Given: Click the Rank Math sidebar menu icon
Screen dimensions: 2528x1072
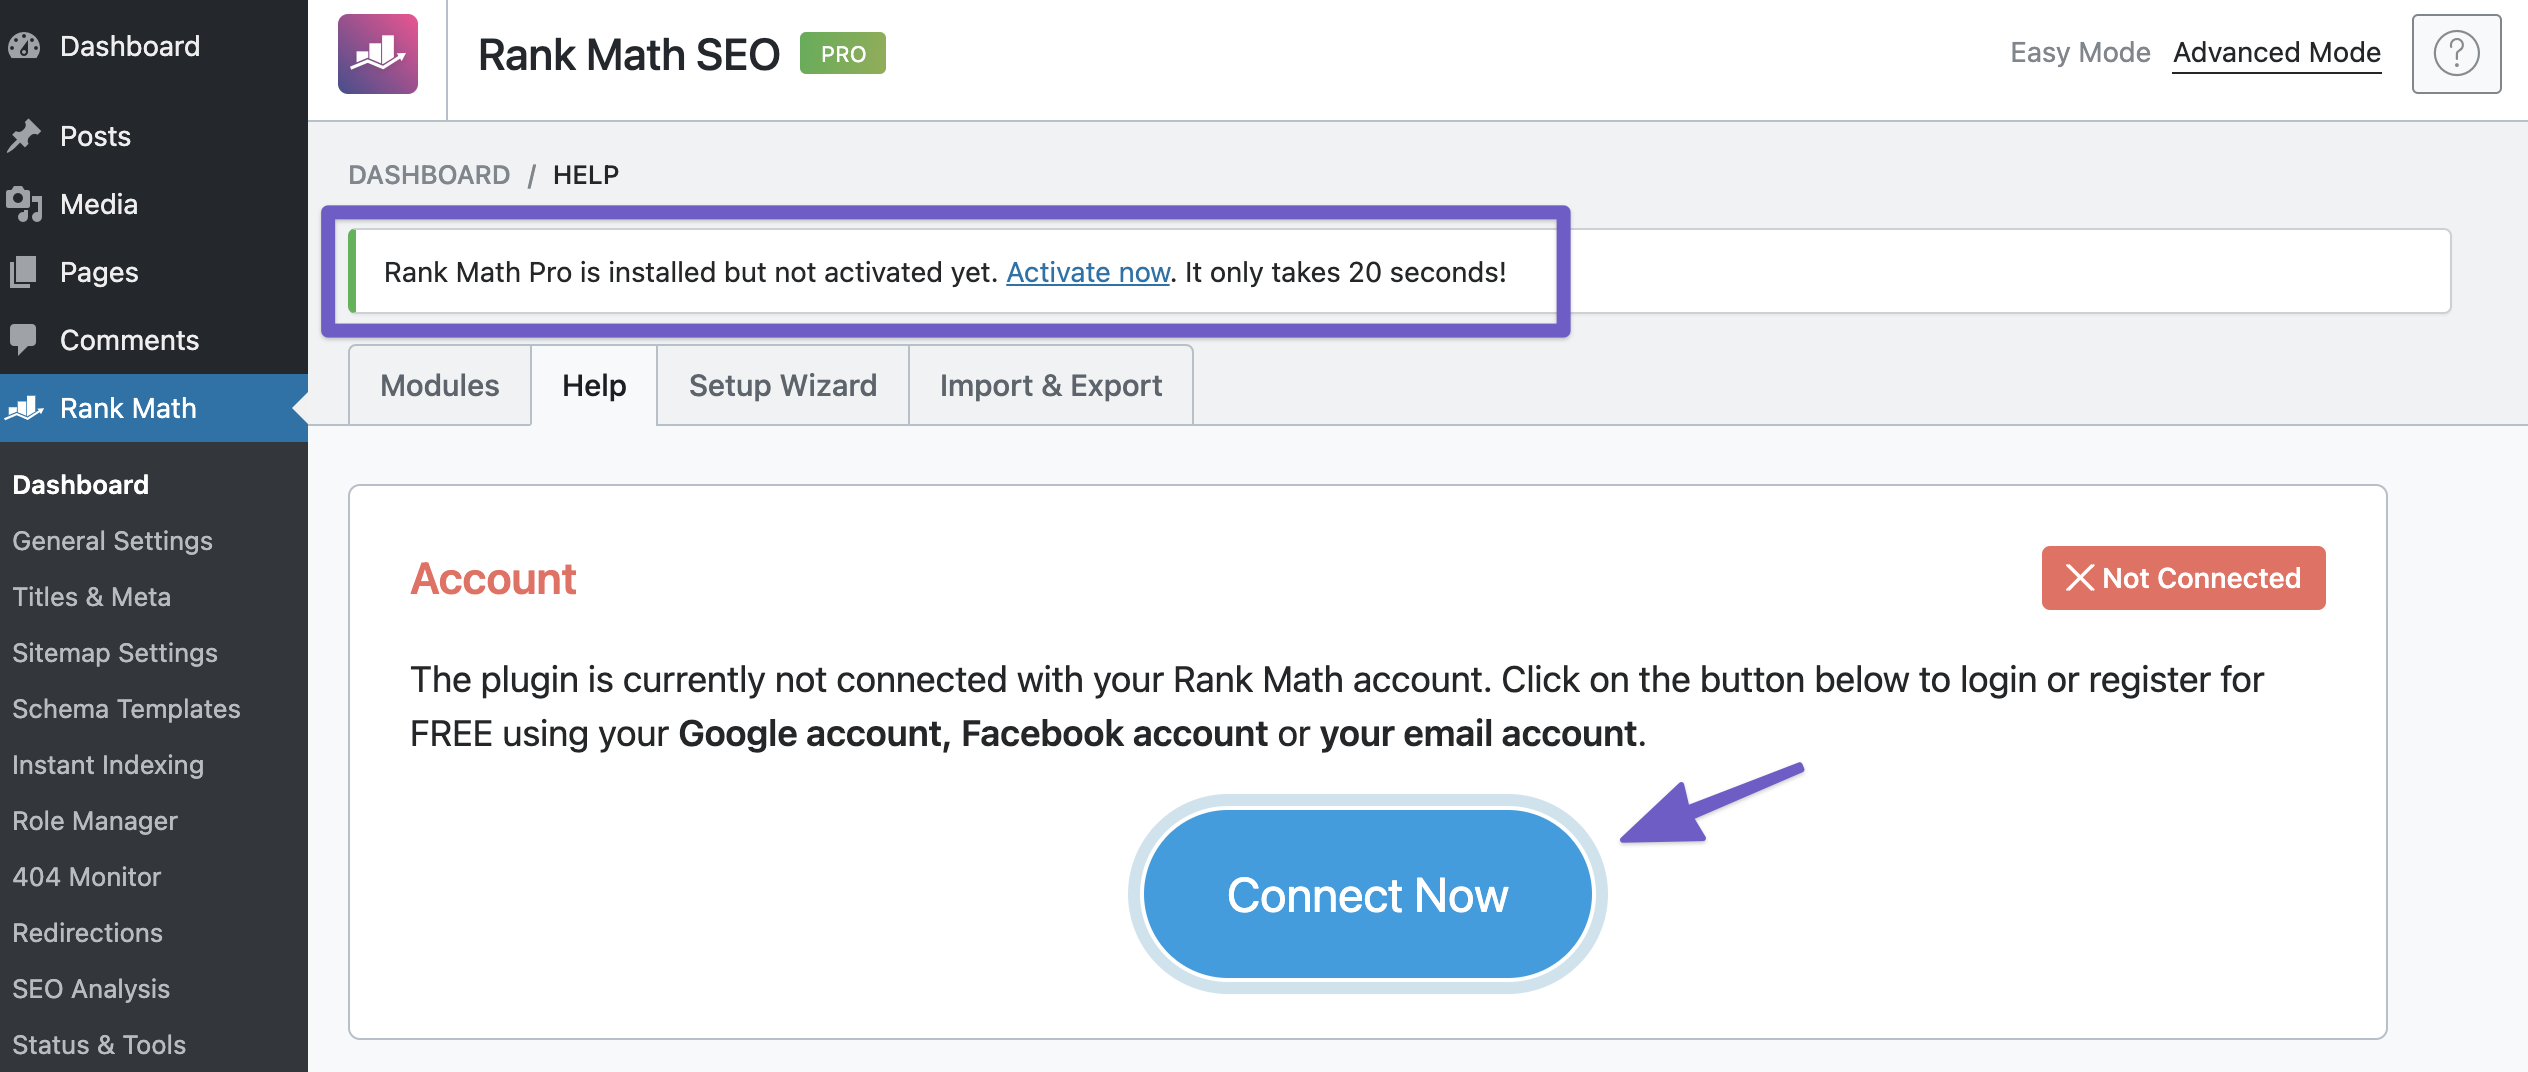Looking at the screenshot, I should 24,408.
